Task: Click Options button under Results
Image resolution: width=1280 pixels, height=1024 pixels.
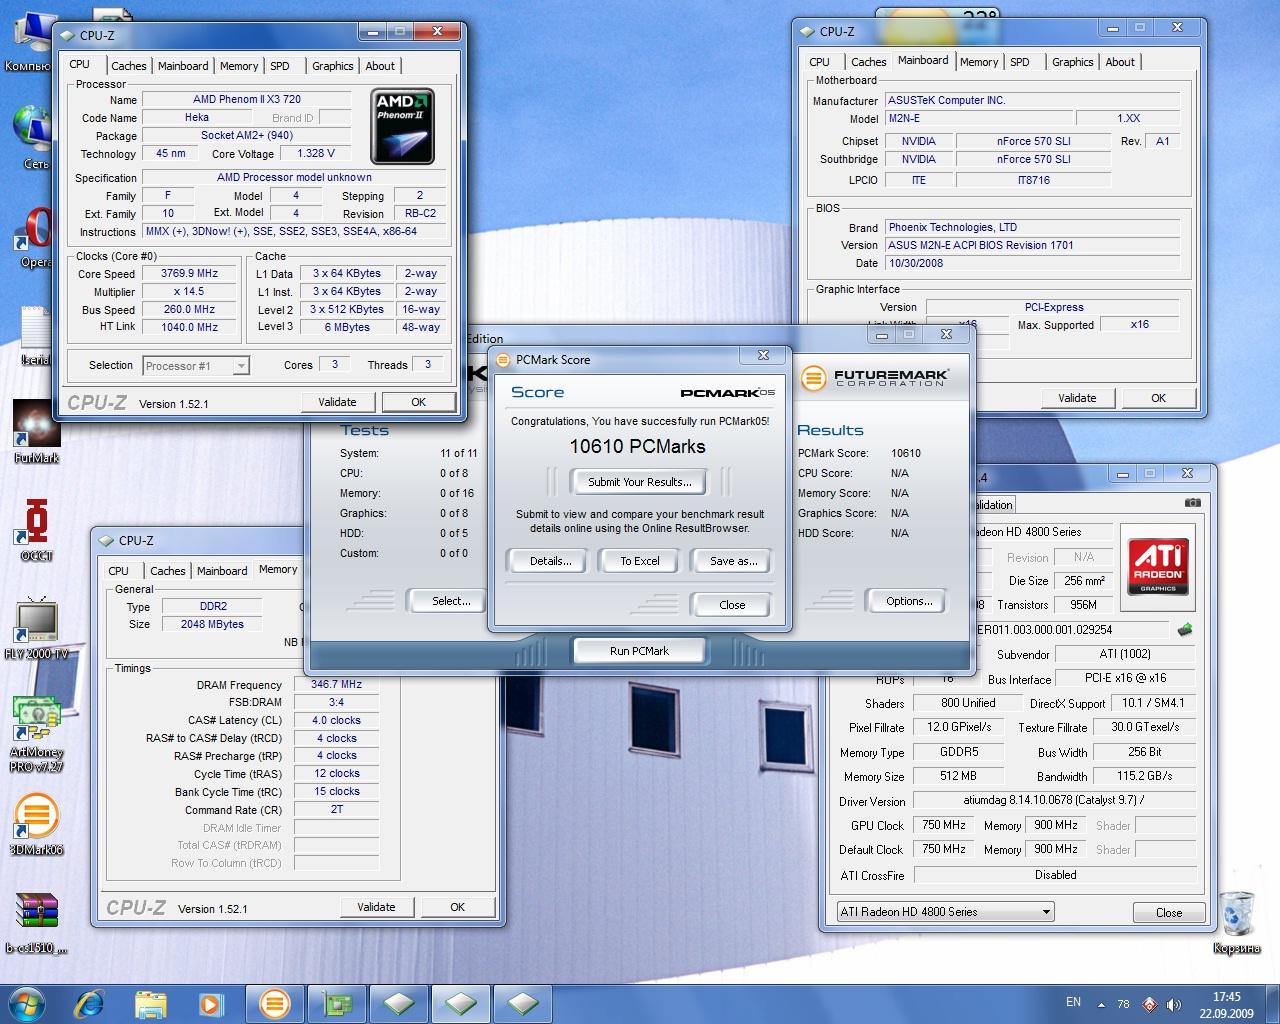Action: pos(909,601)
